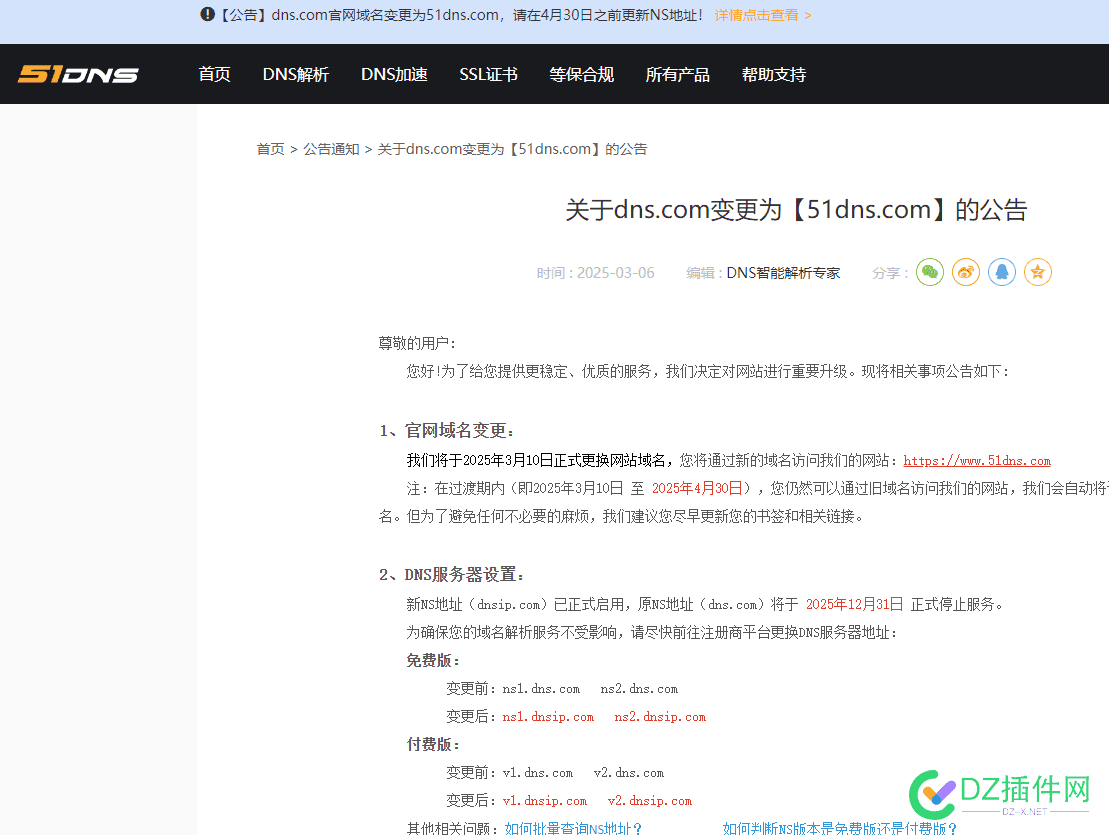Viewport: 1109px width, 835px height.
Task: Open 帮助支持 menu item
Action: tap(774, 74)
